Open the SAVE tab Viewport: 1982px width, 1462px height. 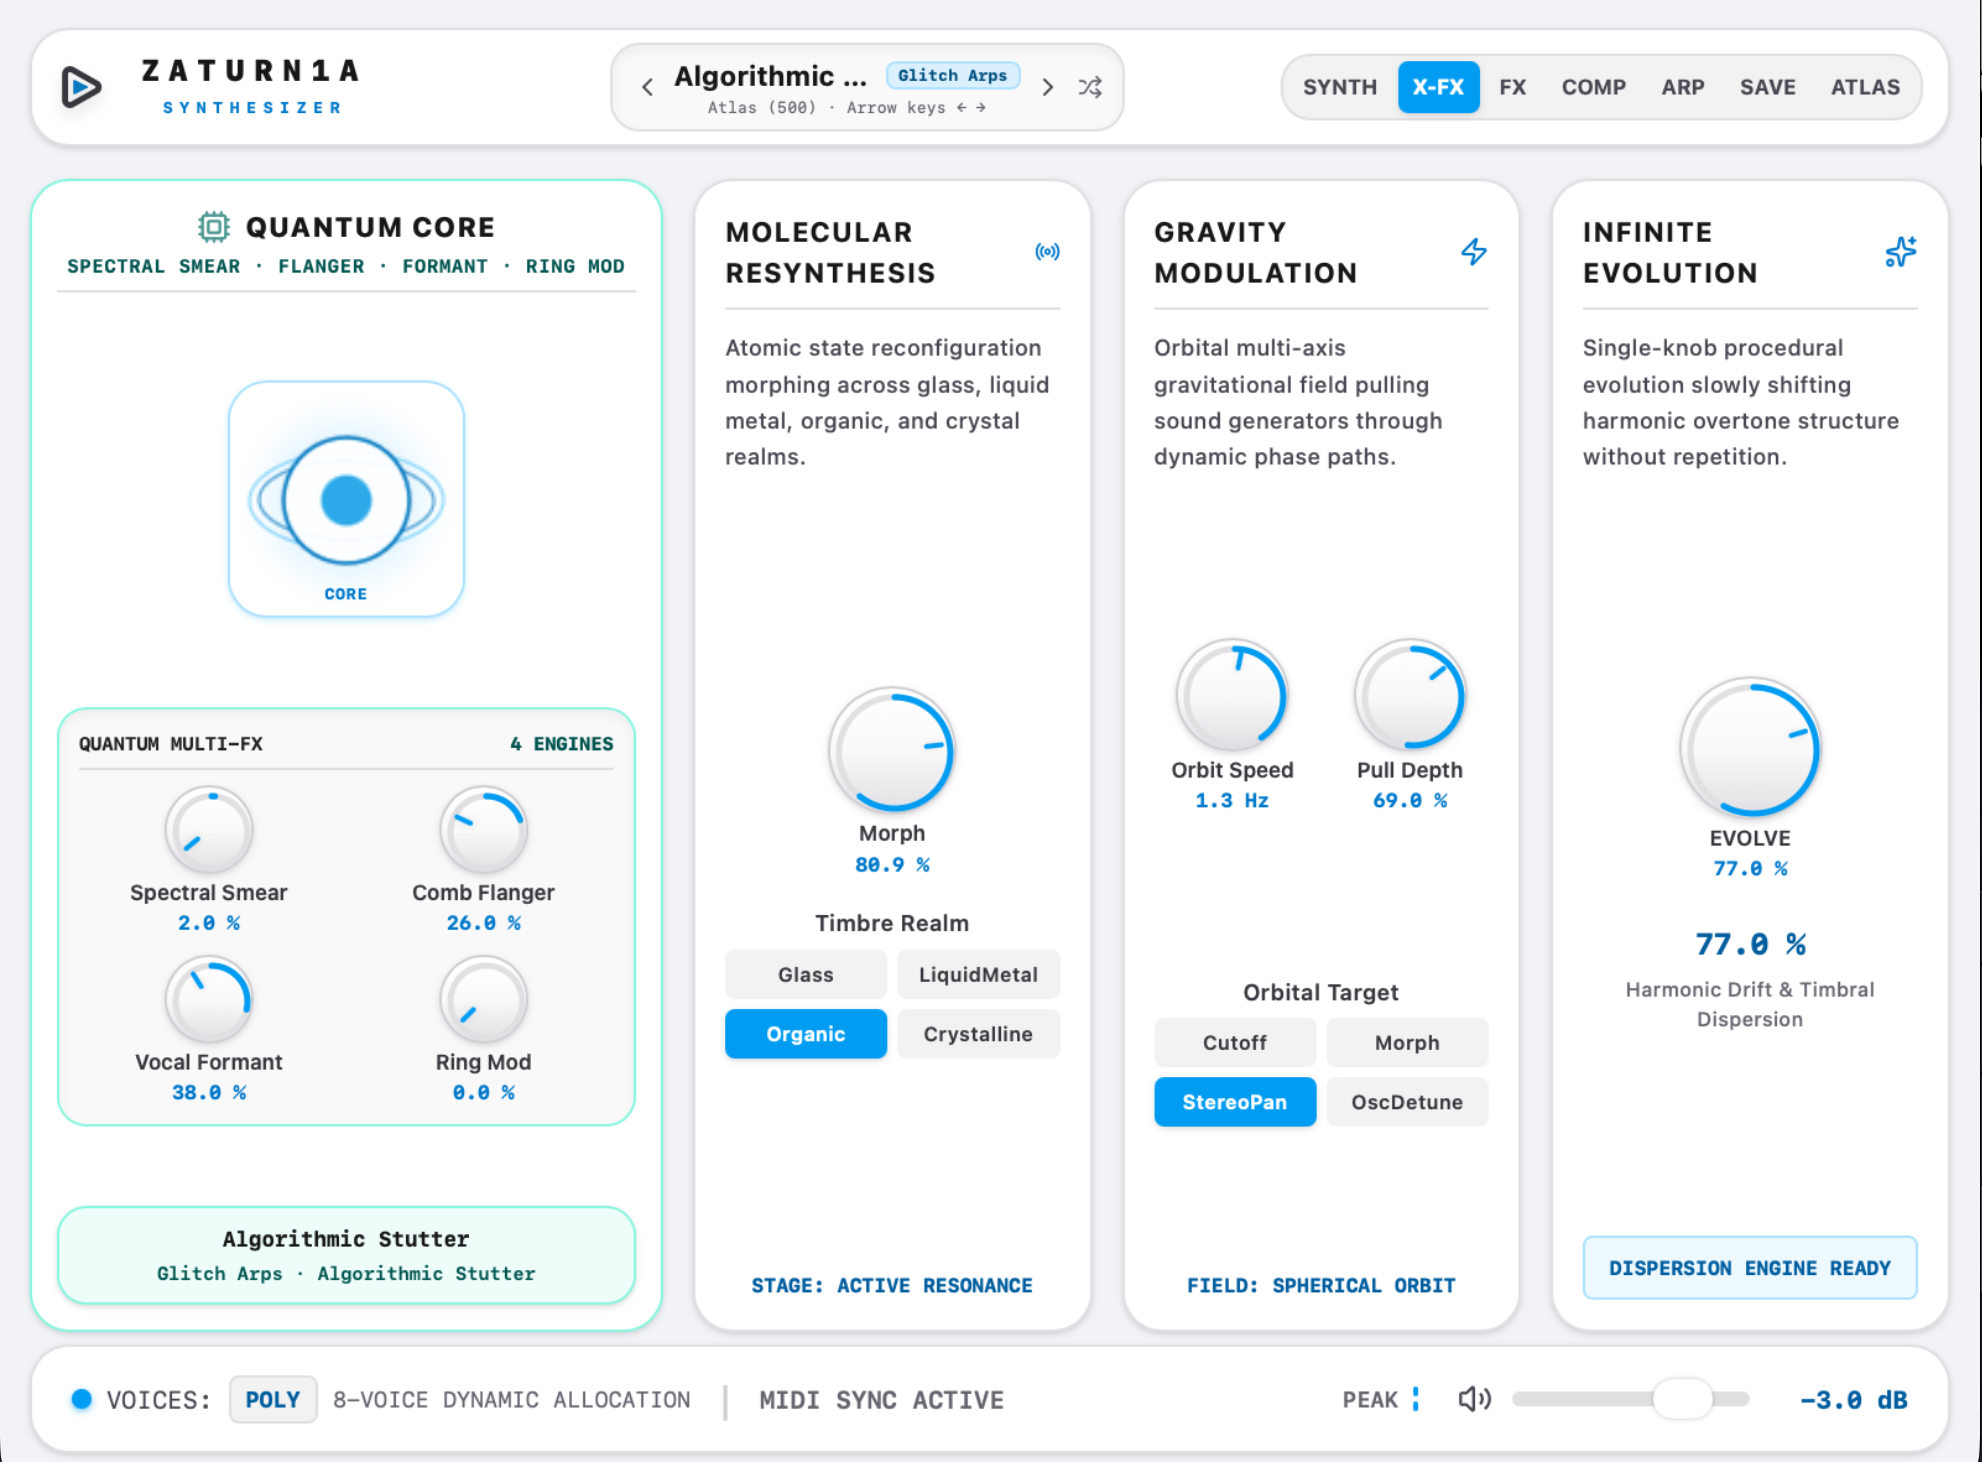(x=1767, y=87)
